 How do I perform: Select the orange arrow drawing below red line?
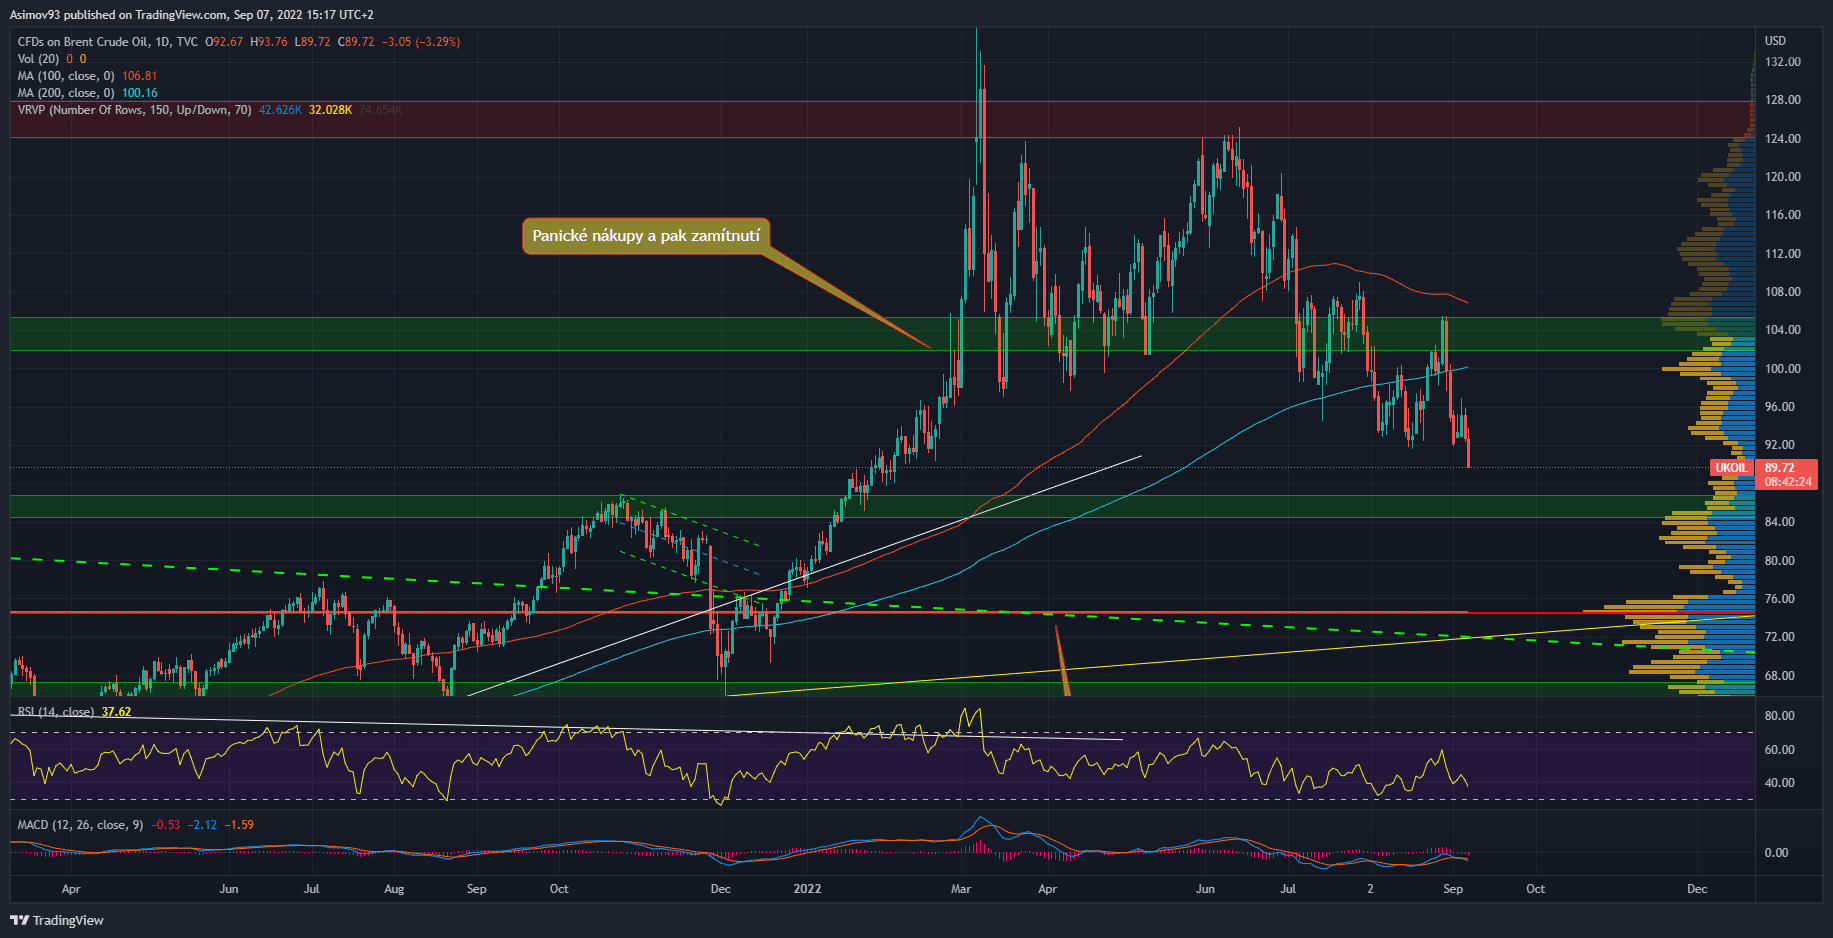click(1063, 662)
